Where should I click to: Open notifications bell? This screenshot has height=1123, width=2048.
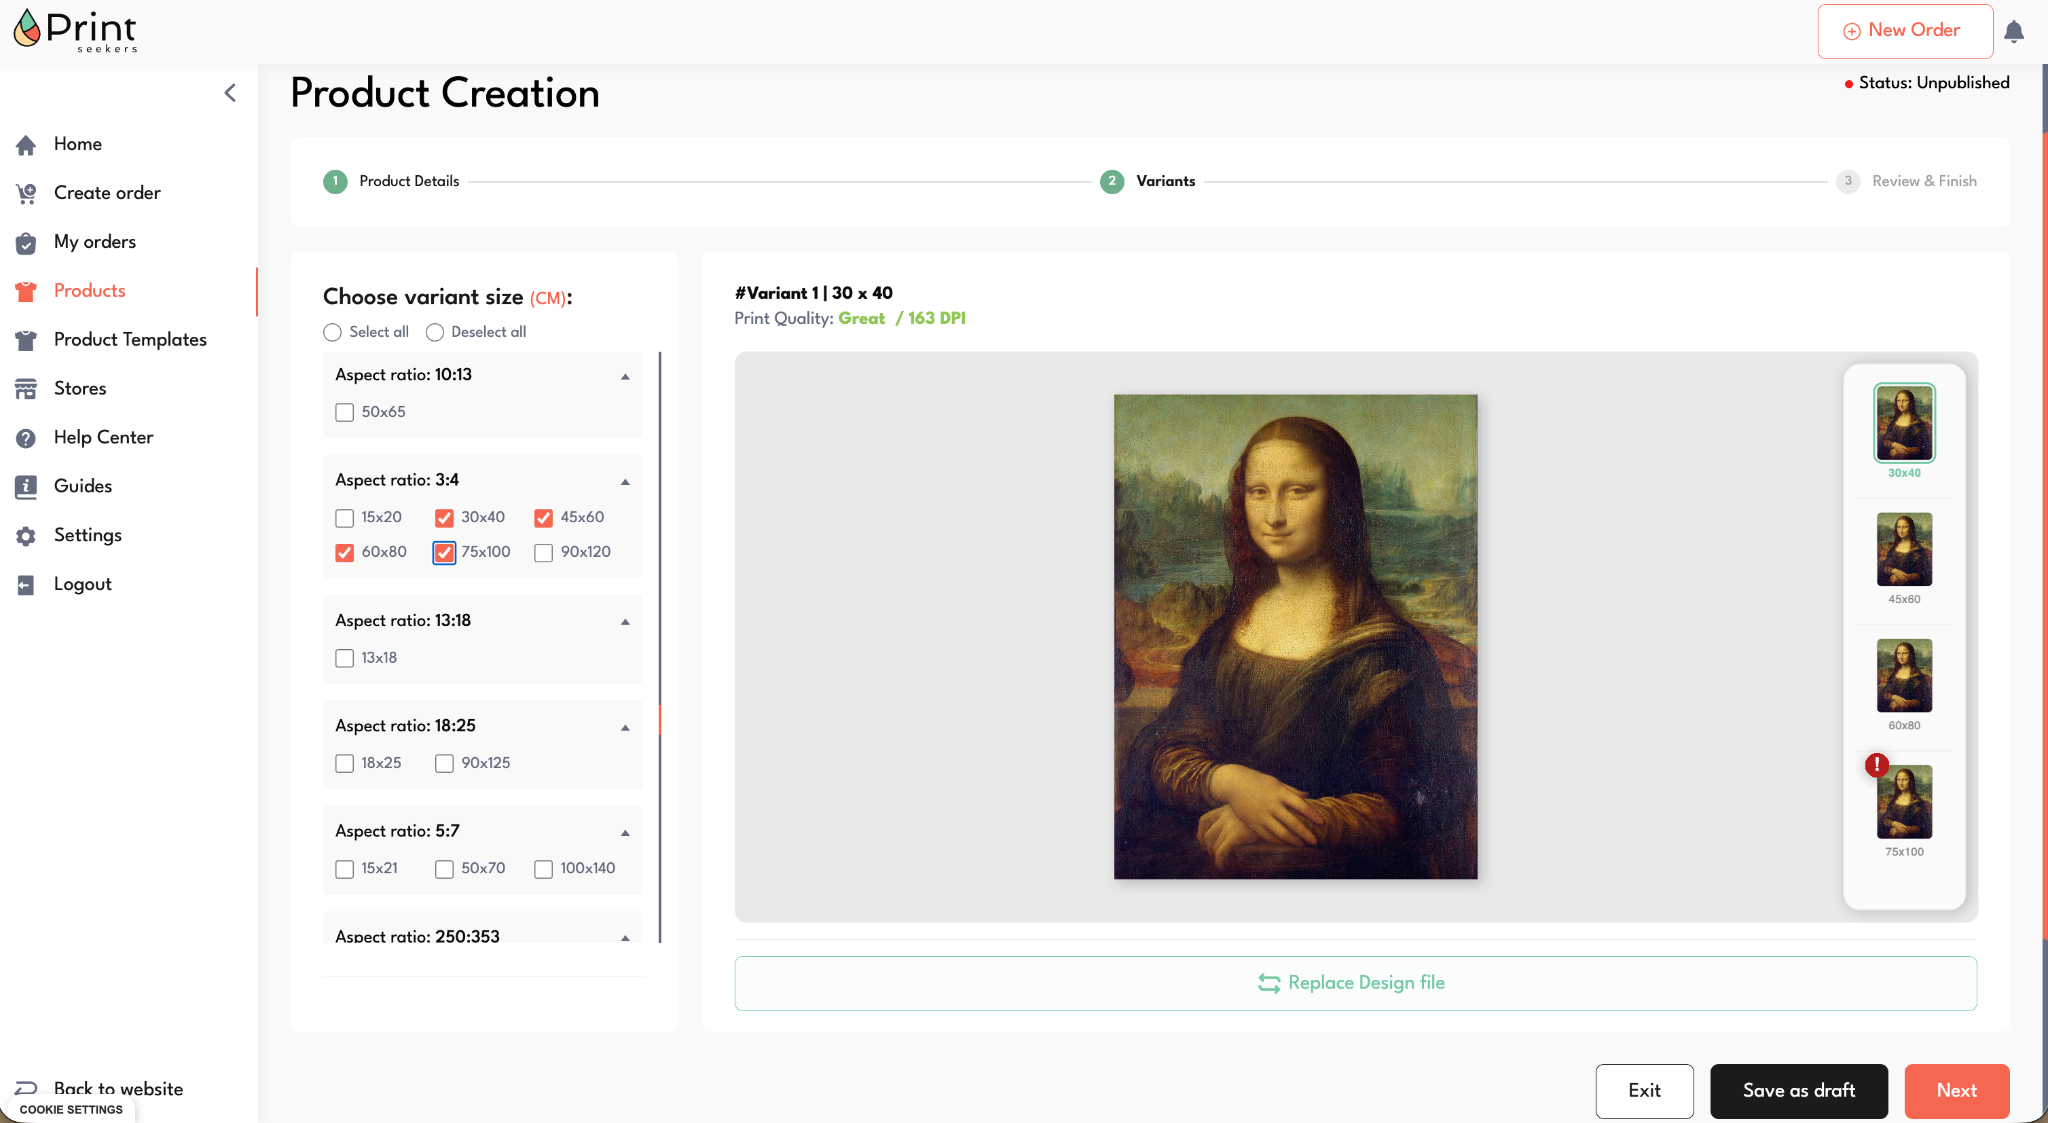(x=2014, y=31)
